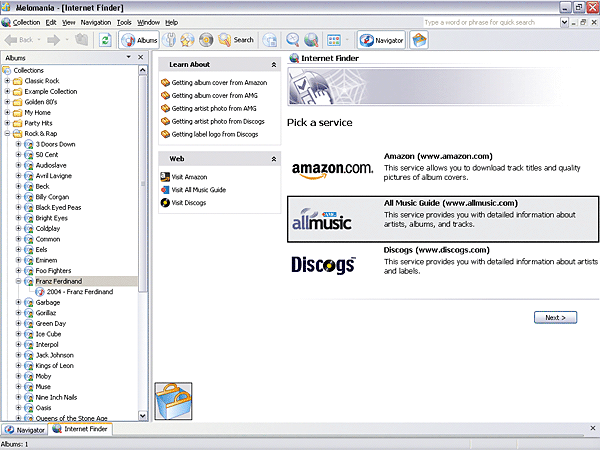Select the Party Hits collection folder
Image resolution: width=600 pixels, height=450 pixels.
[38, 123]
